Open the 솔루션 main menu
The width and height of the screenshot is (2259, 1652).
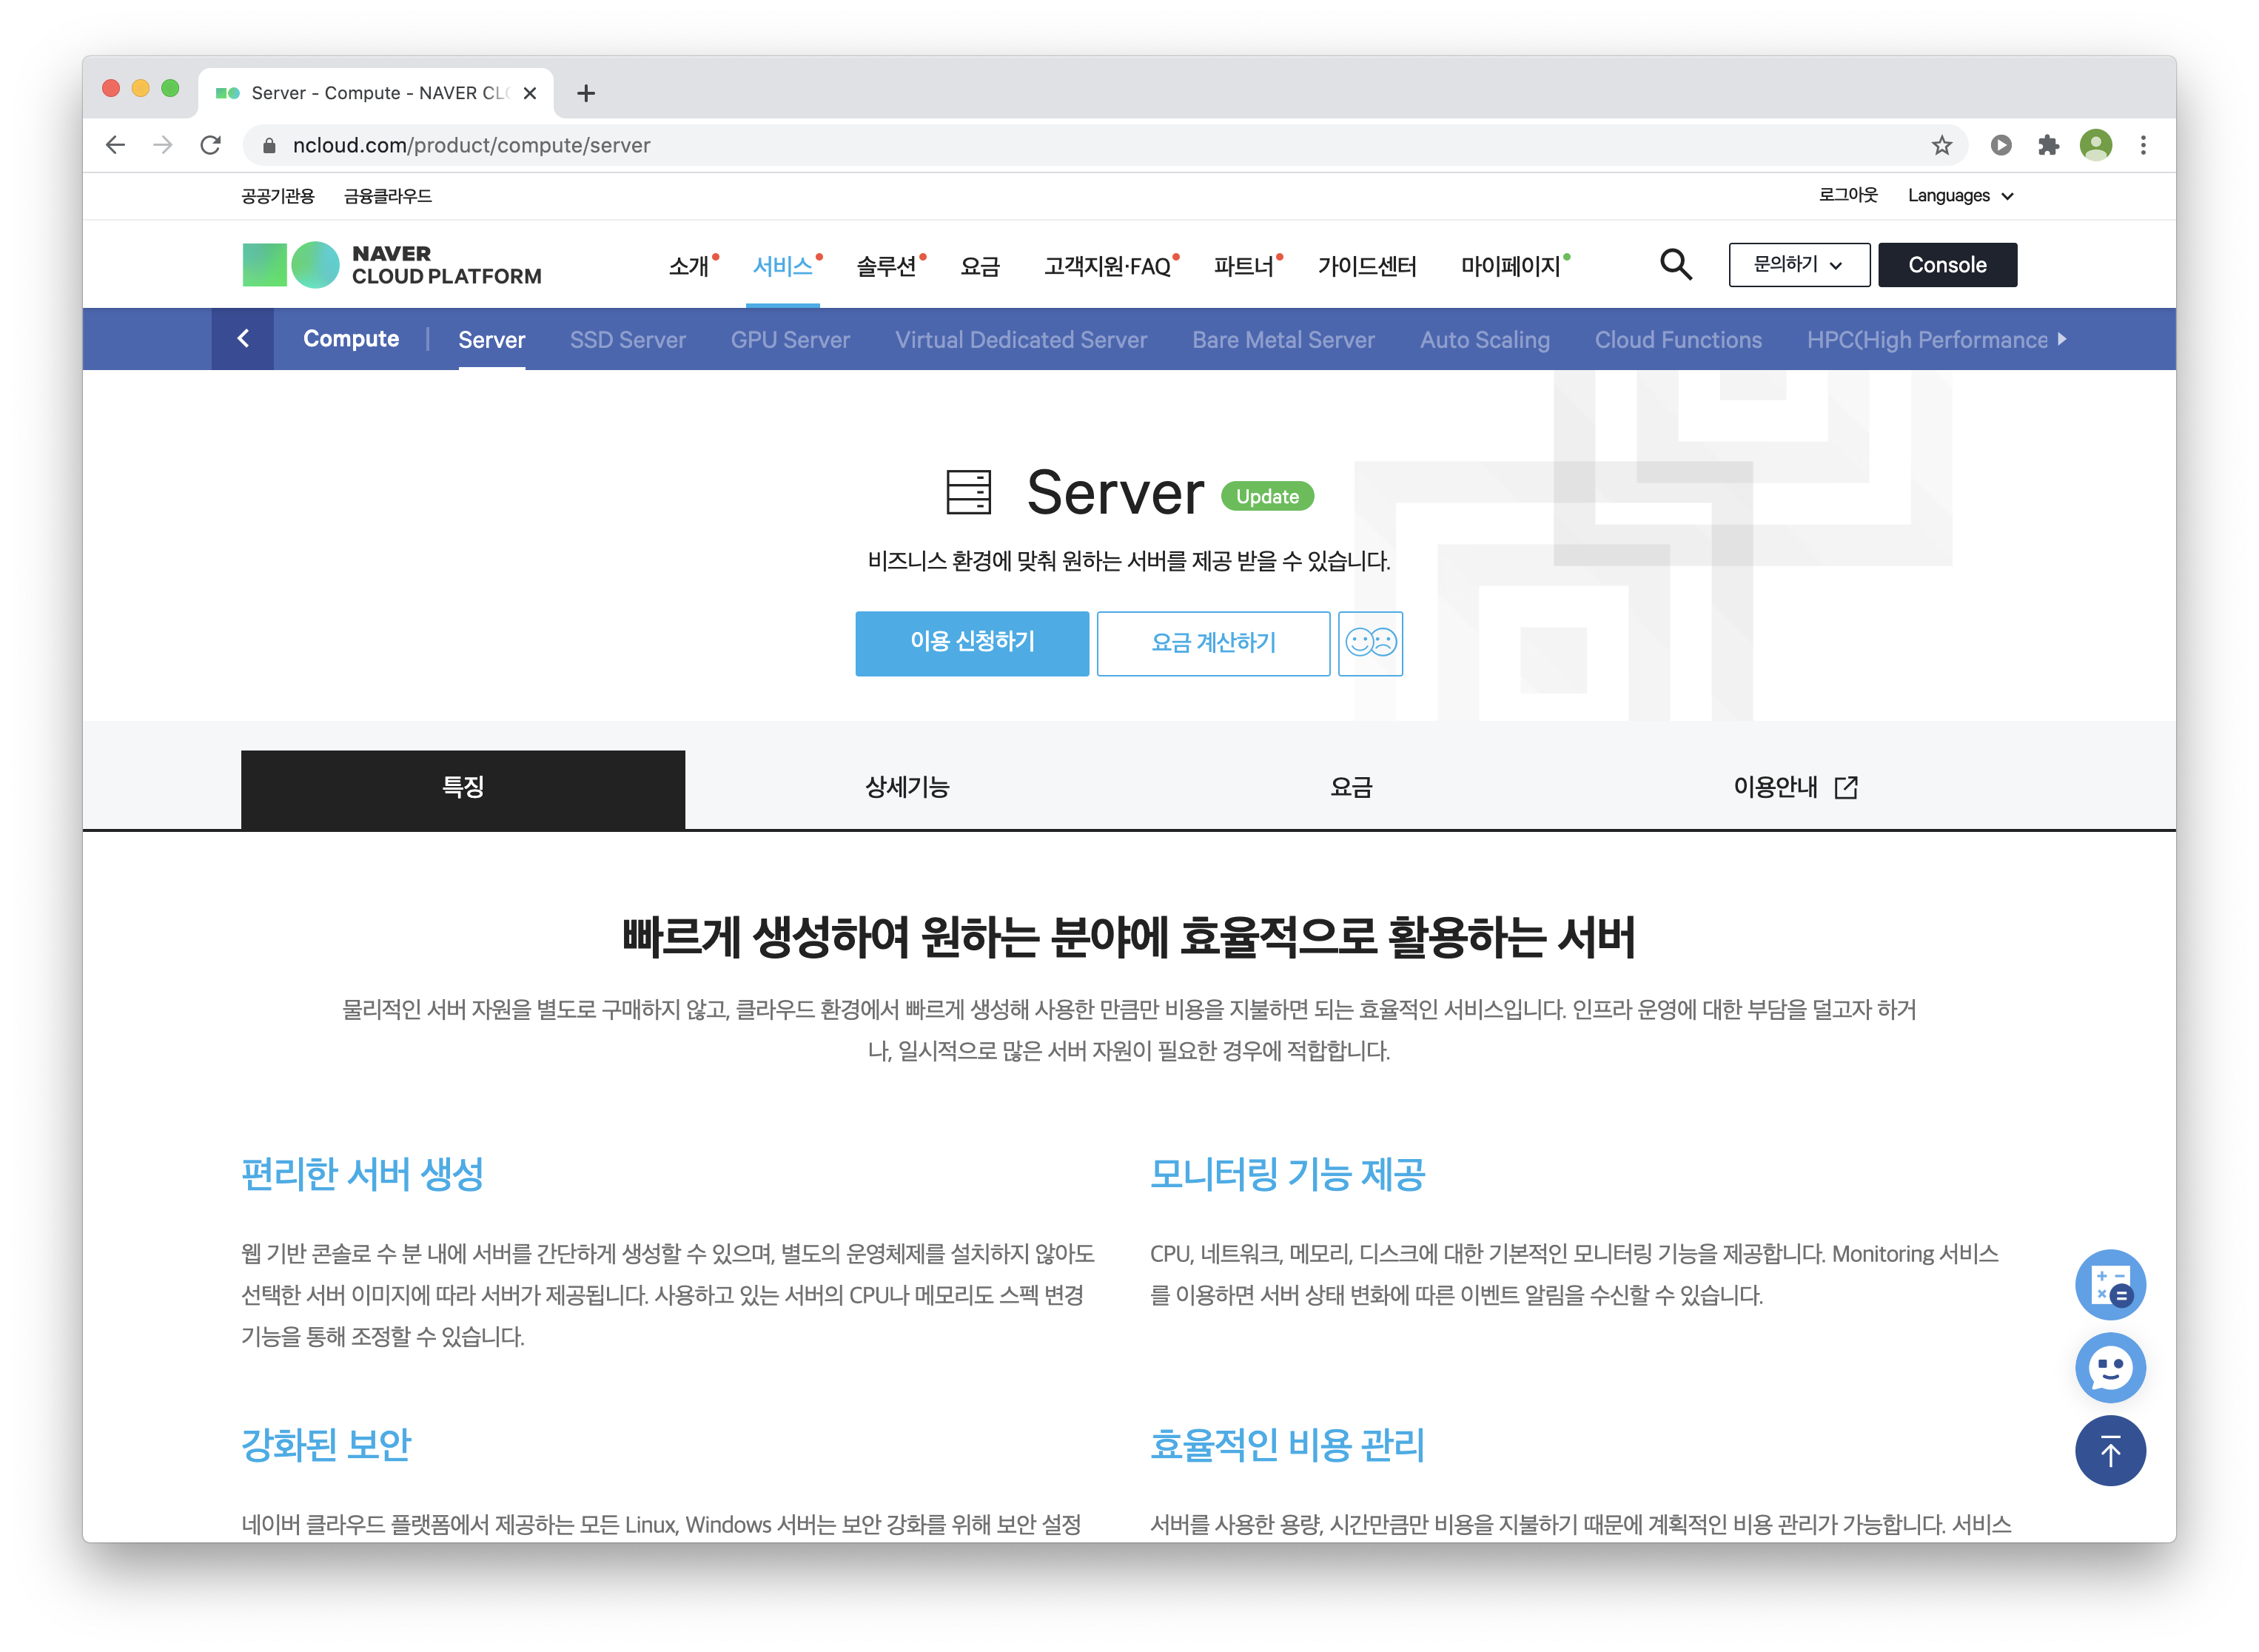click(886, 266)
